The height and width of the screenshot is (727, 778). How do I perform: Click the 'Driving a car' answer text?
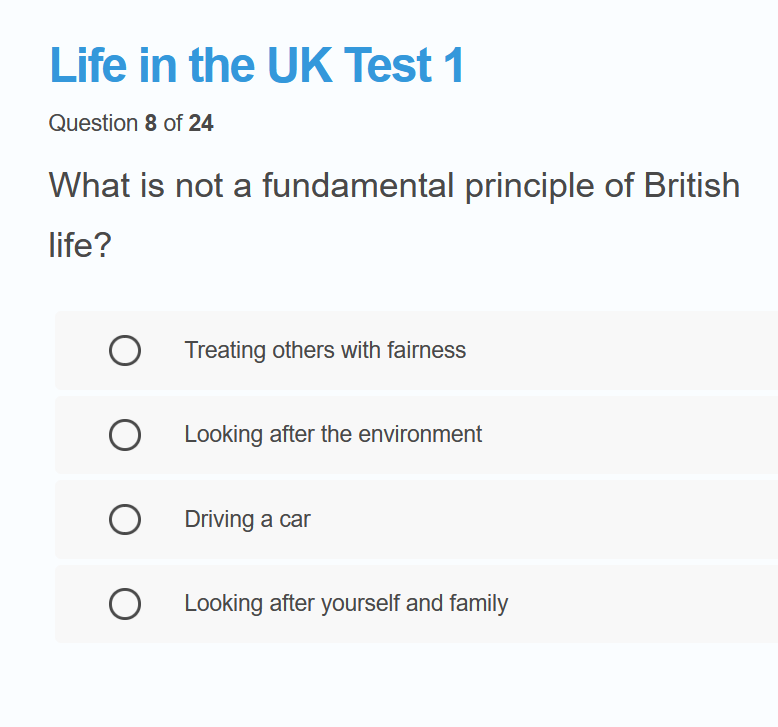pyautogui.click(x=247, y=519)
